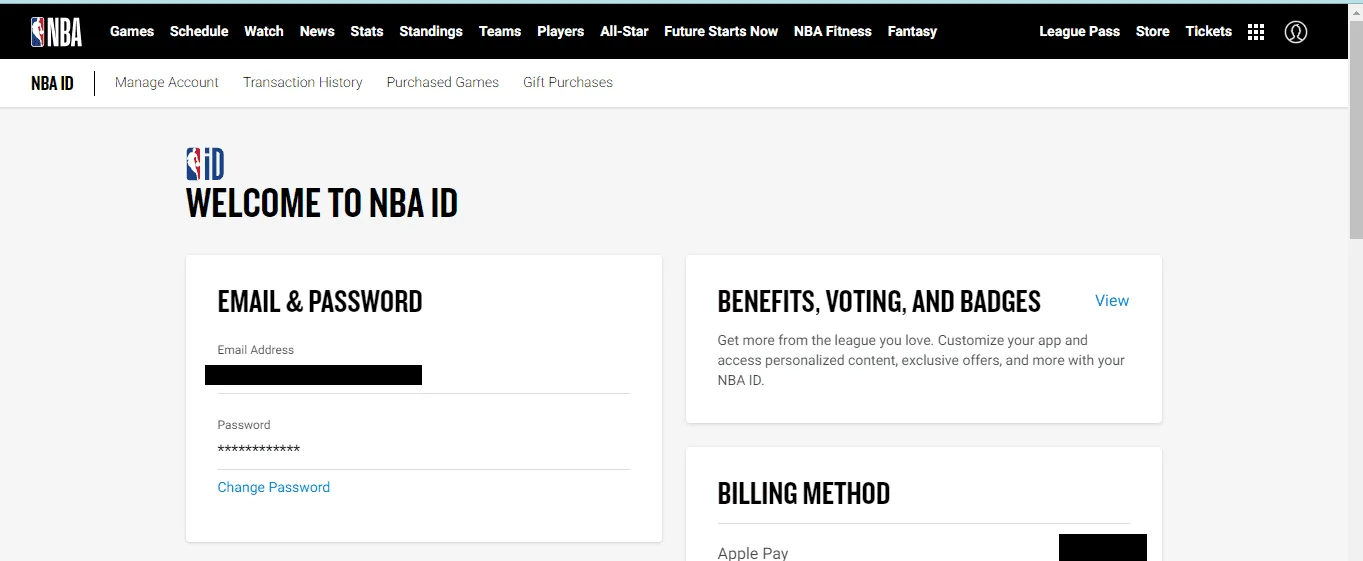The image size is (1363, 561).
Task: Visit the Store link
Action: 1152,31
